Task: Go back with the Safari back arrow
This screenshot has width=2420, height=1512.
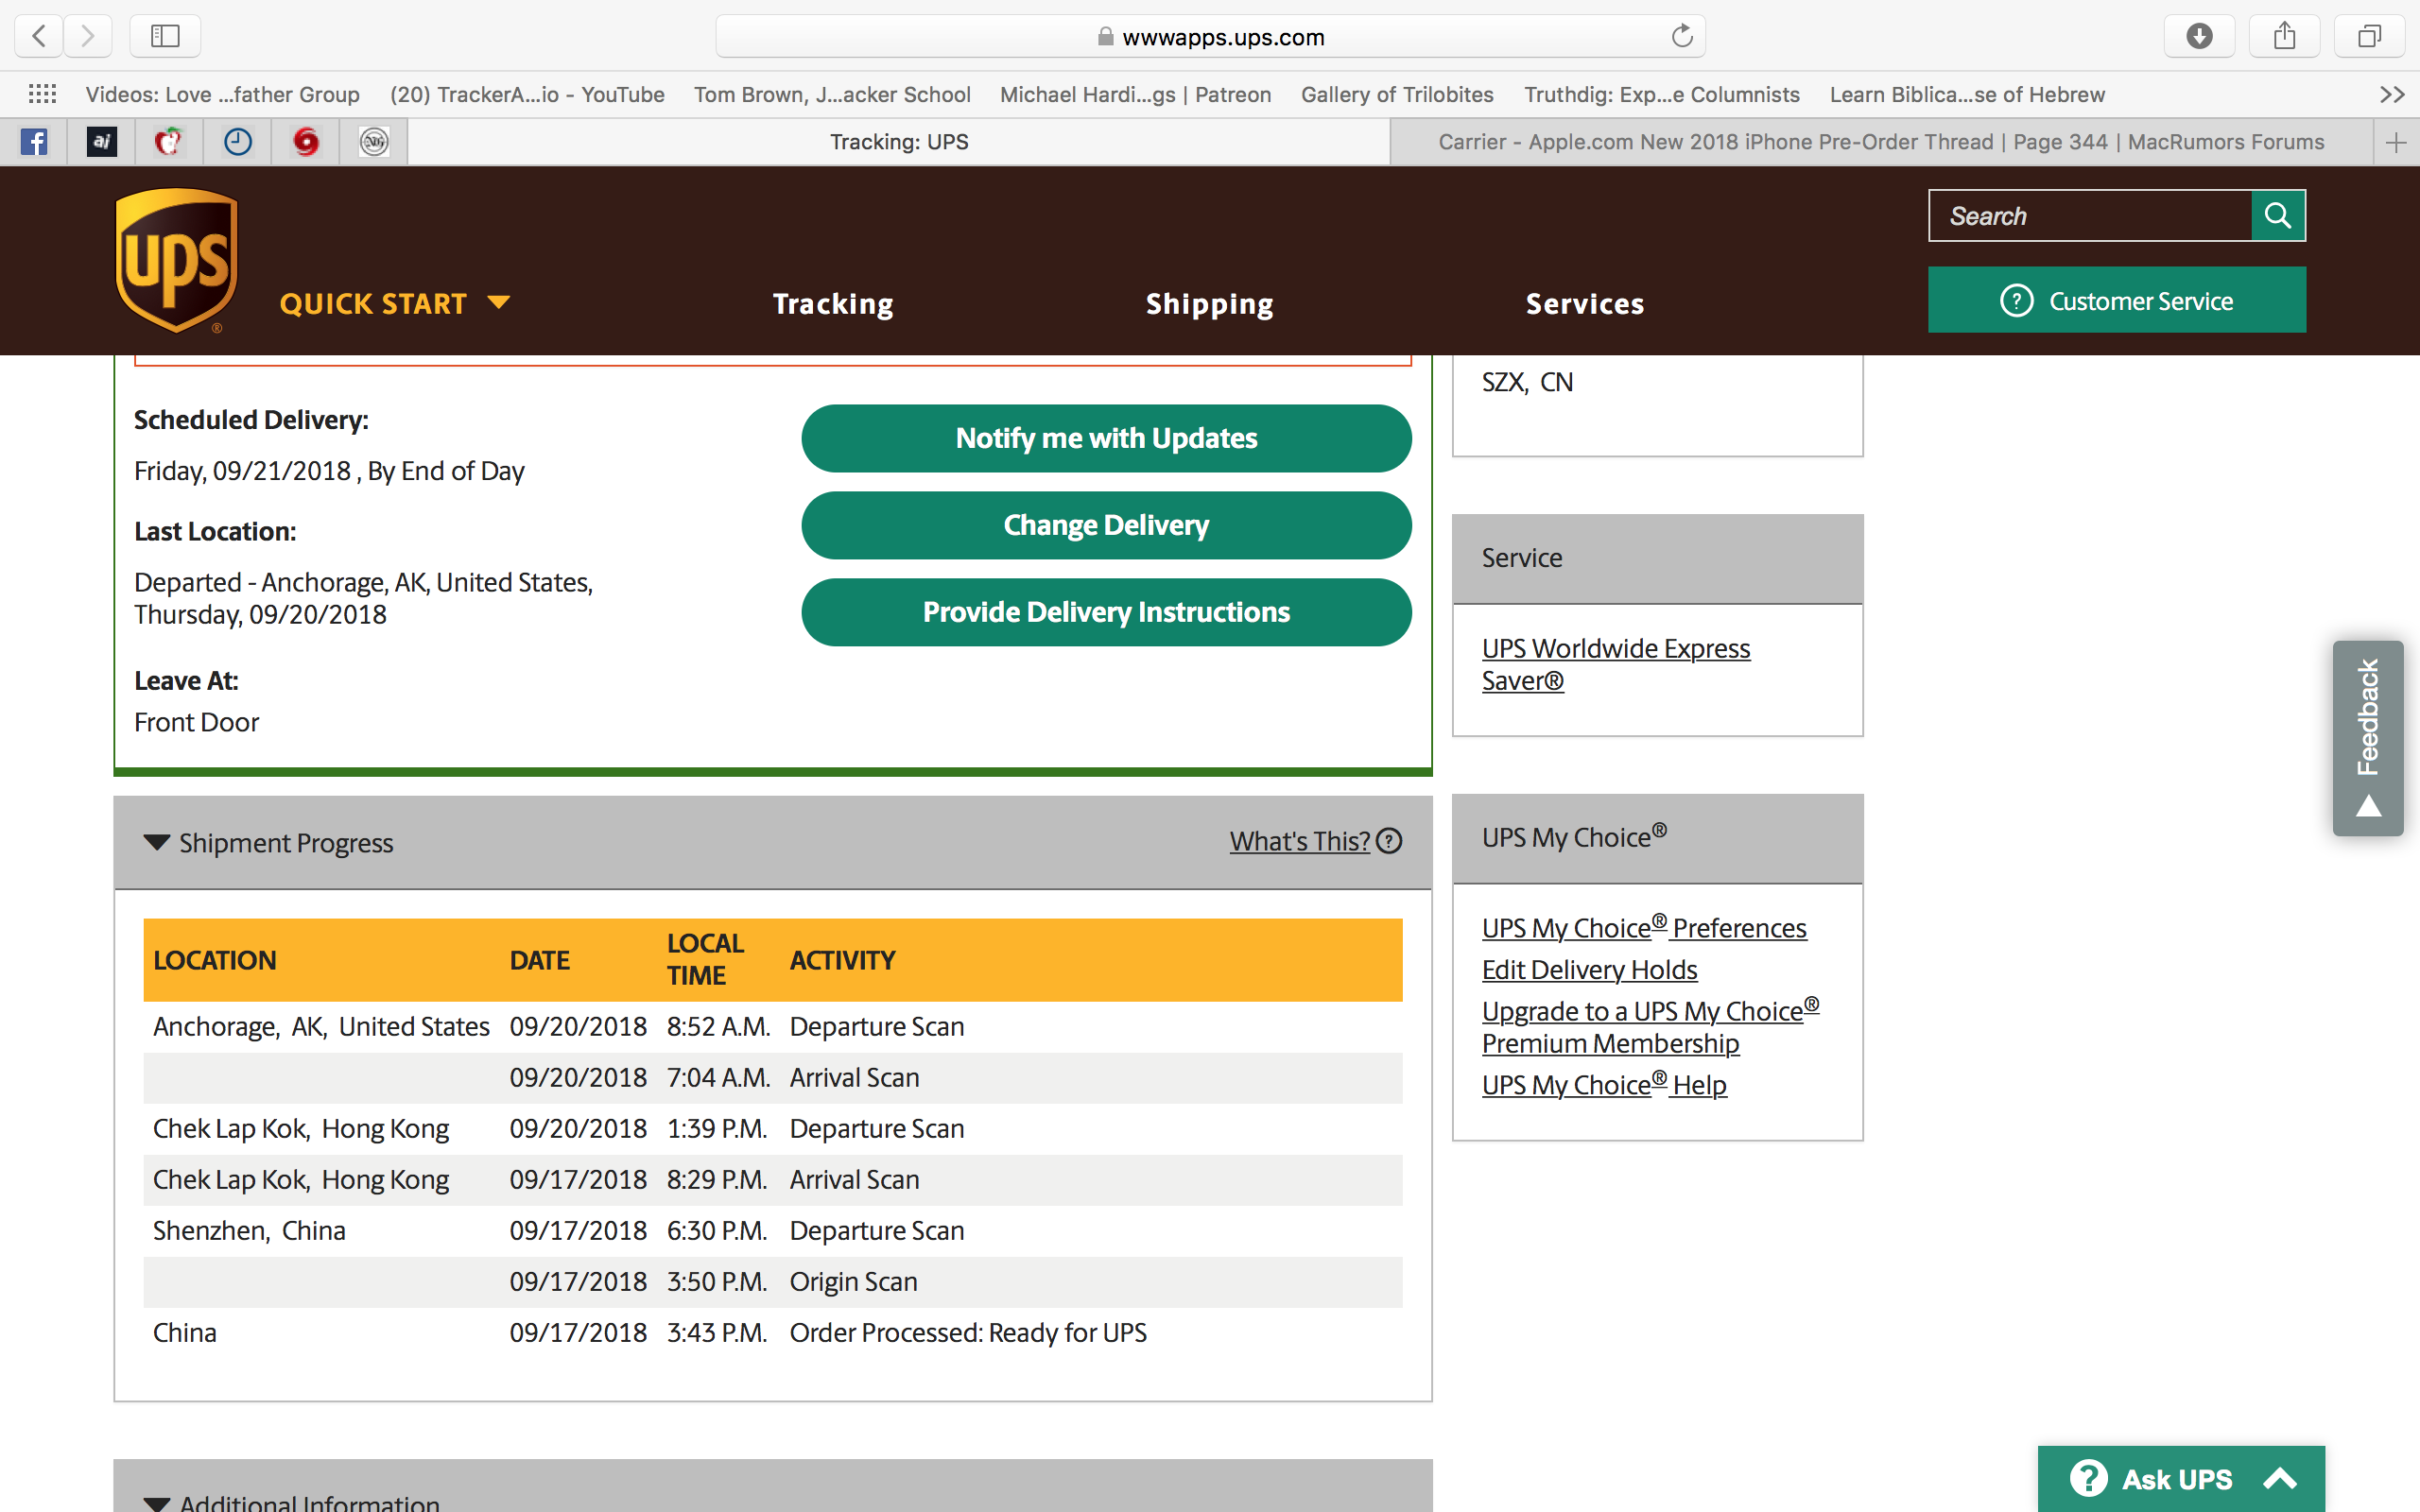Action: click(x=39, y=36)
